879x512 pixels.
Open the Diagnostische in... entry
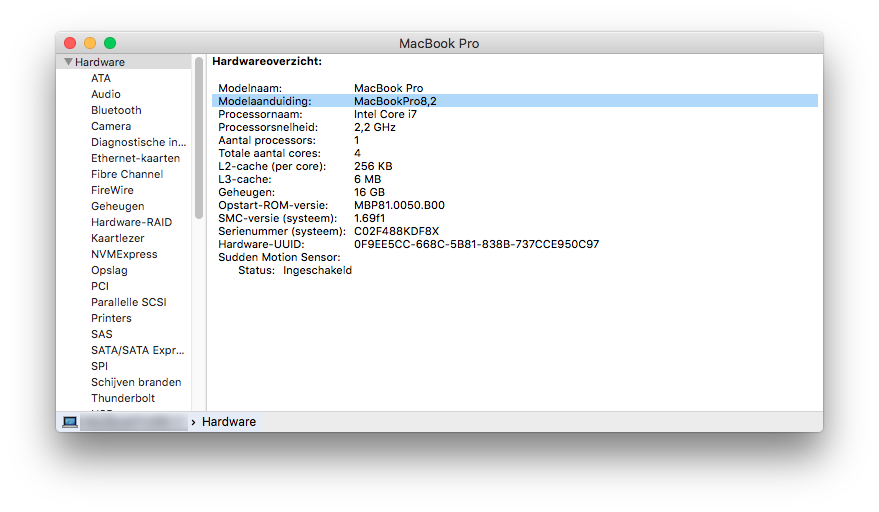(138, 142)
